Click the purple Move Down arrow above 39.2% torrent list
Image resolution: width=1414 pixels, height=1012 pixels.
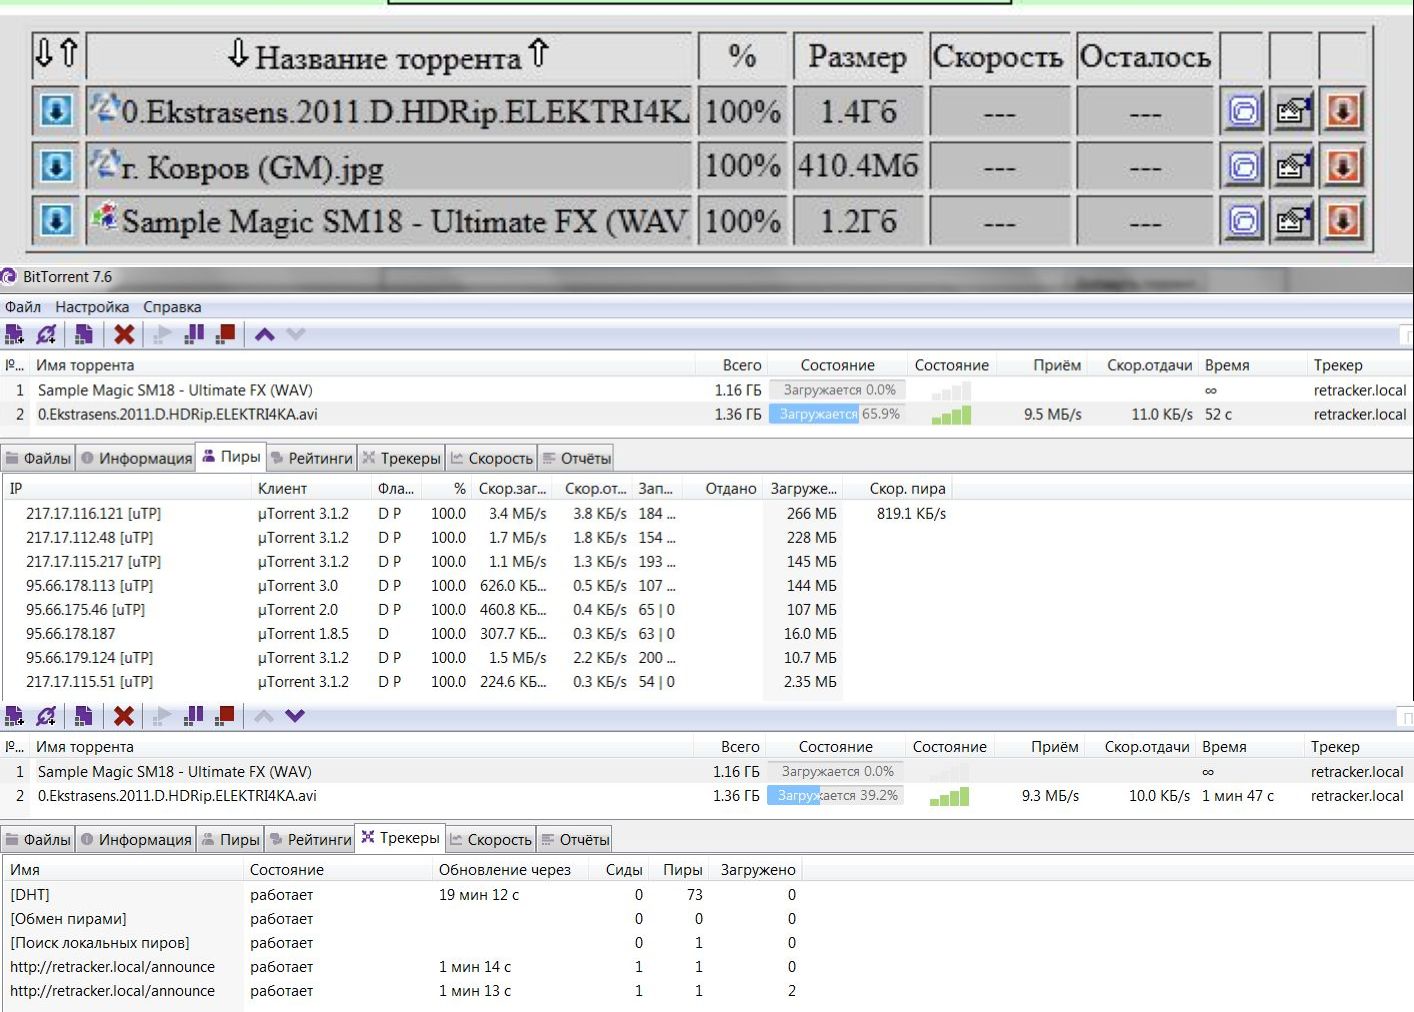pyautogui.click(x=295, y=715)
